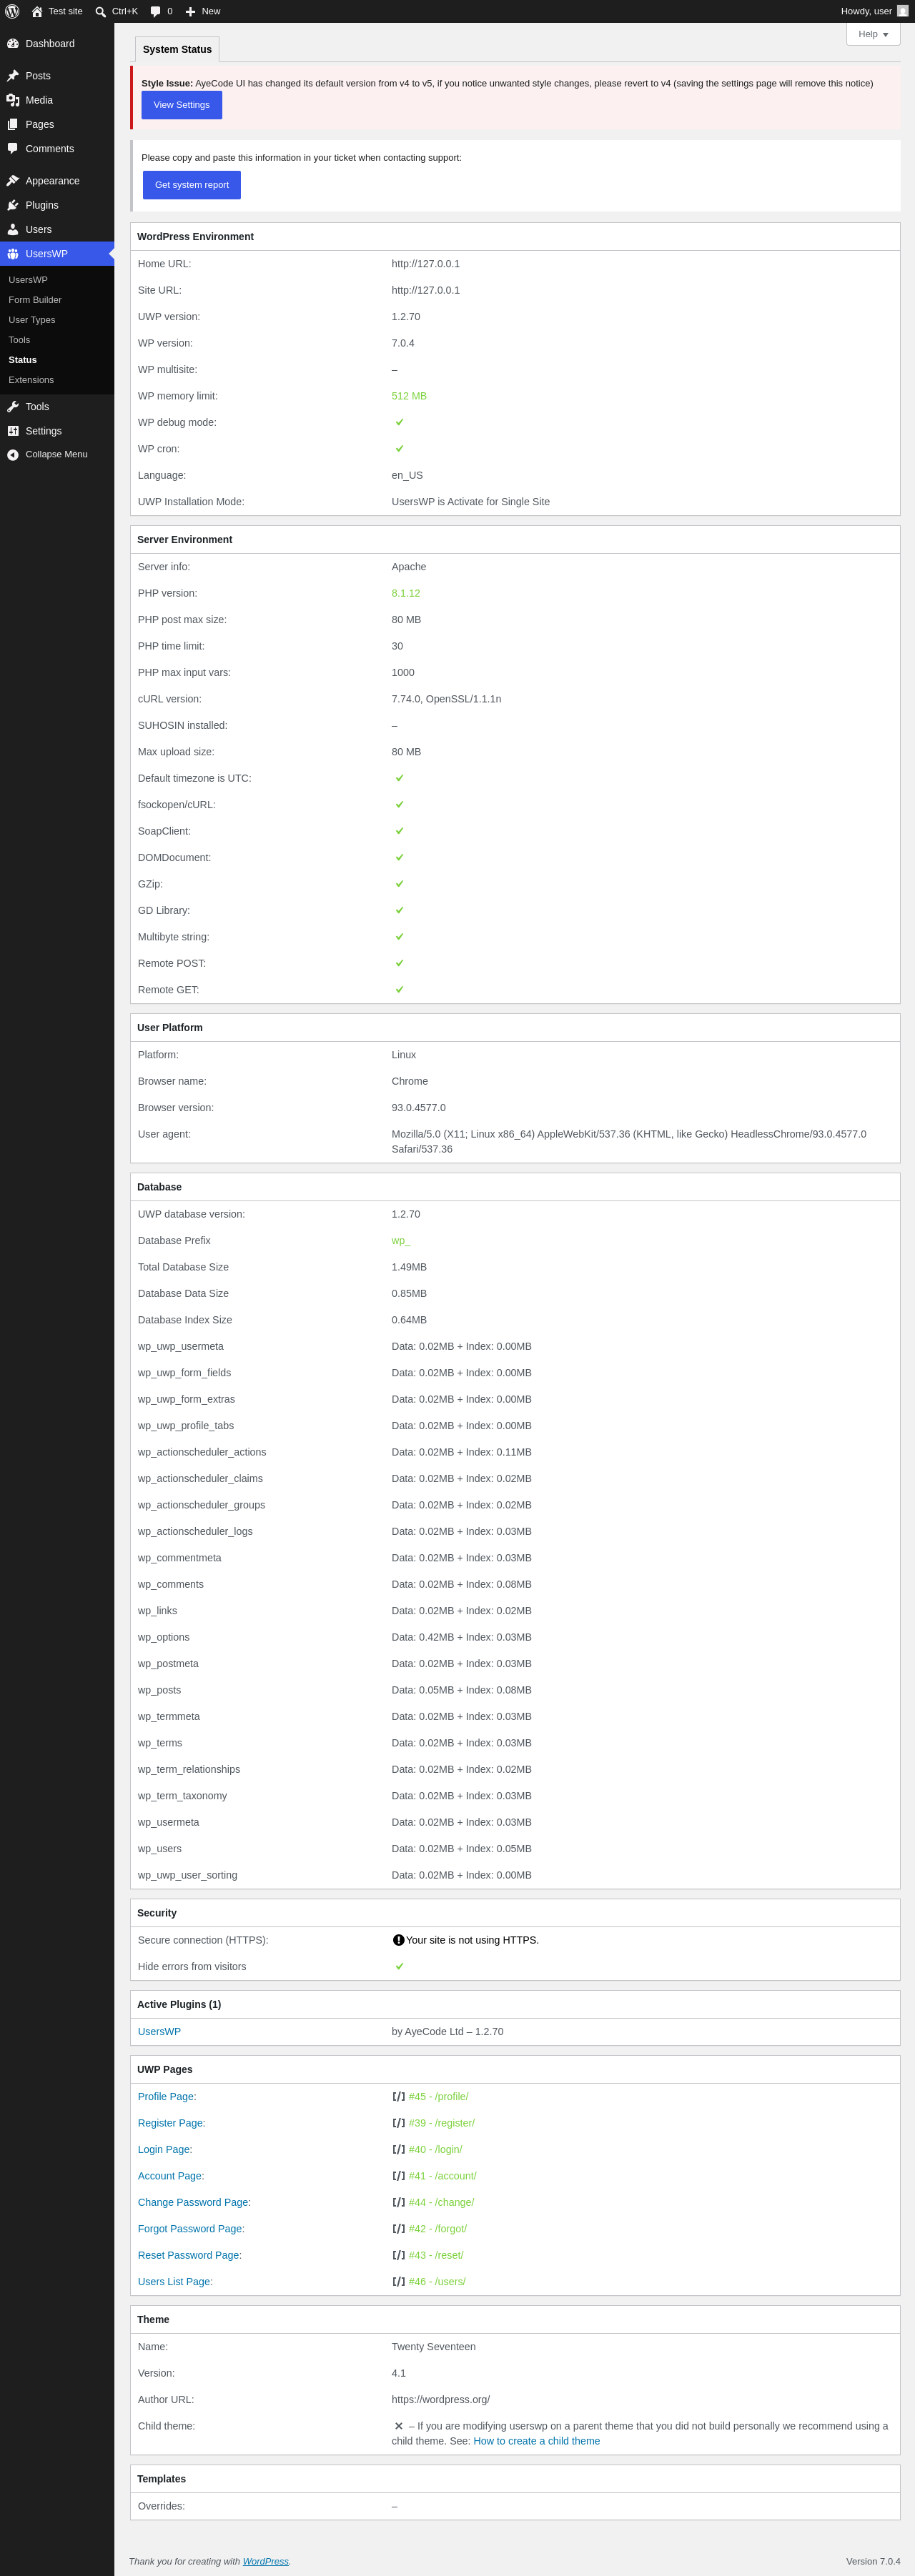Image resolution: width=915 pixels, height=2576 pixels.
Task: Open the Plugins plug icon
Action: [13, 205]
